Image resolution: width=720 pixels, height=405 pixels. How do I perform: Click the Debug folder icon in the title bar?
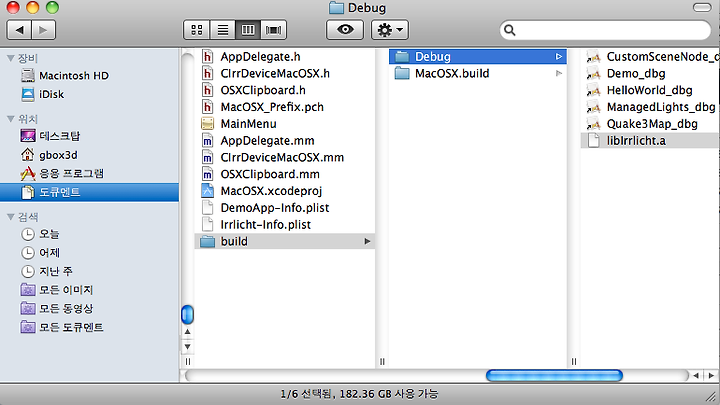pos(337,7)
